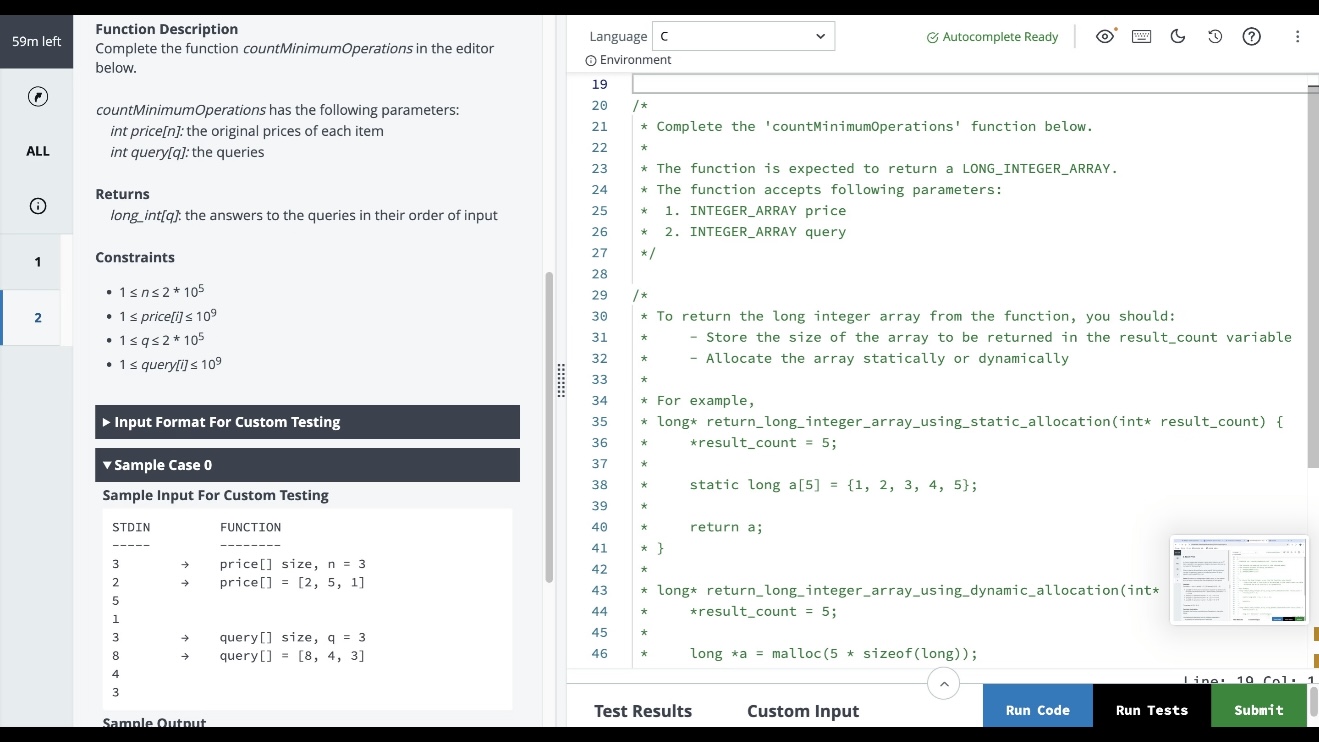The height and width of the screenshot is (742, 1319).
Task: Click the 'return a LONG_INTEGER_ARRAY' comment line
Action: pyautogui.click(x=879, y=168)
